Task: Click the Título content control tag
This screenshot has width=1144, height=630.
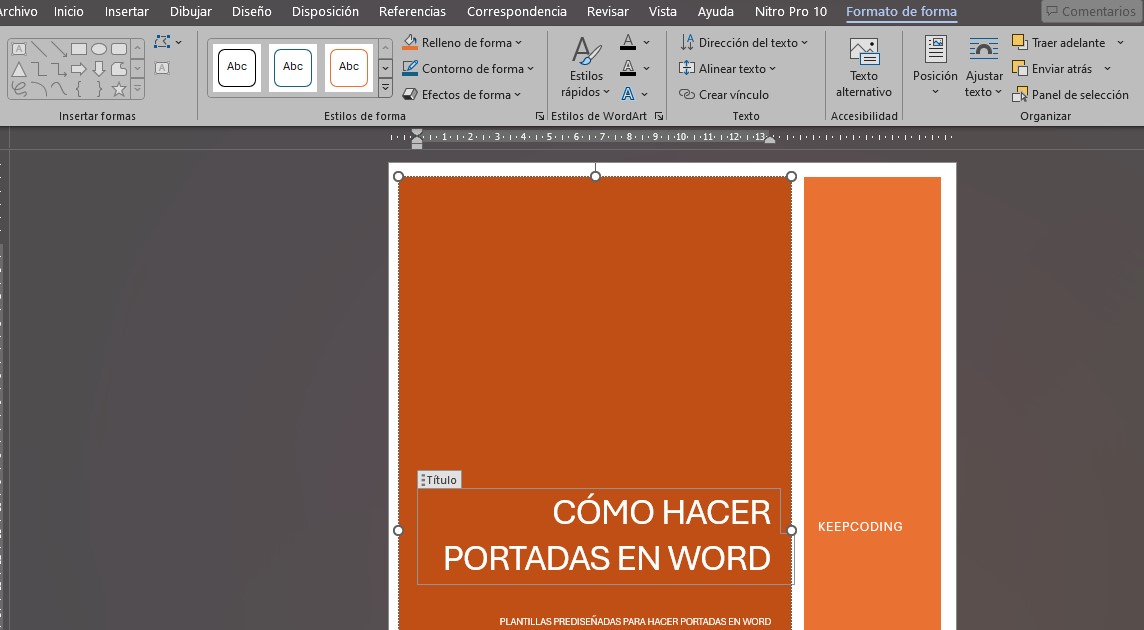Action: click(439, 480)
